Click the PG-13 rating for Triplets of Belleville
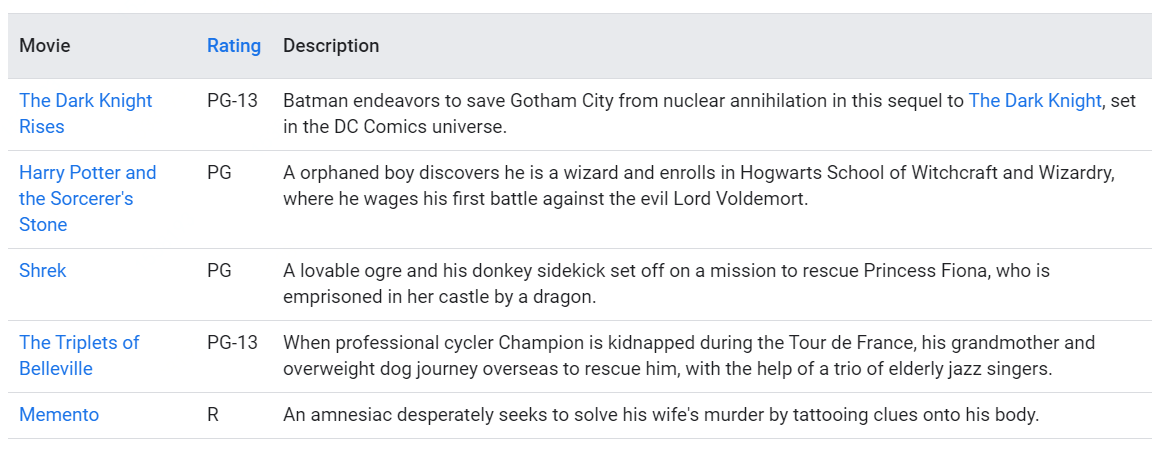Viewport: 1165px width, 451px height. 232,342
